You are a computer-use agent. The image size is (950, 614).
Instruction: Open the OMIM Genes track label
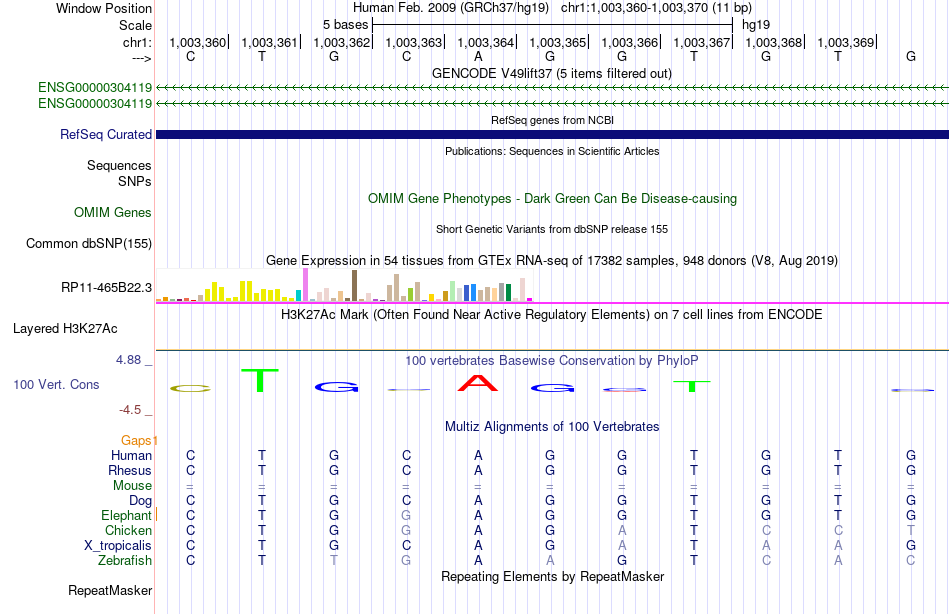pos(113,212)
